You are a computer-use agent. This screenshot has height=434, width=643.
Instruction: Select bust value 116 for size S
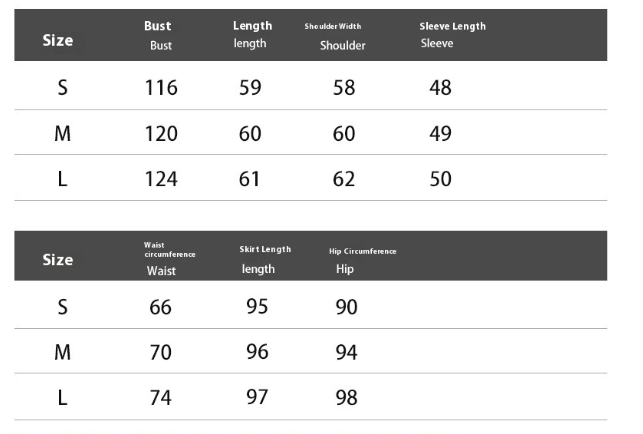[160, 88]
